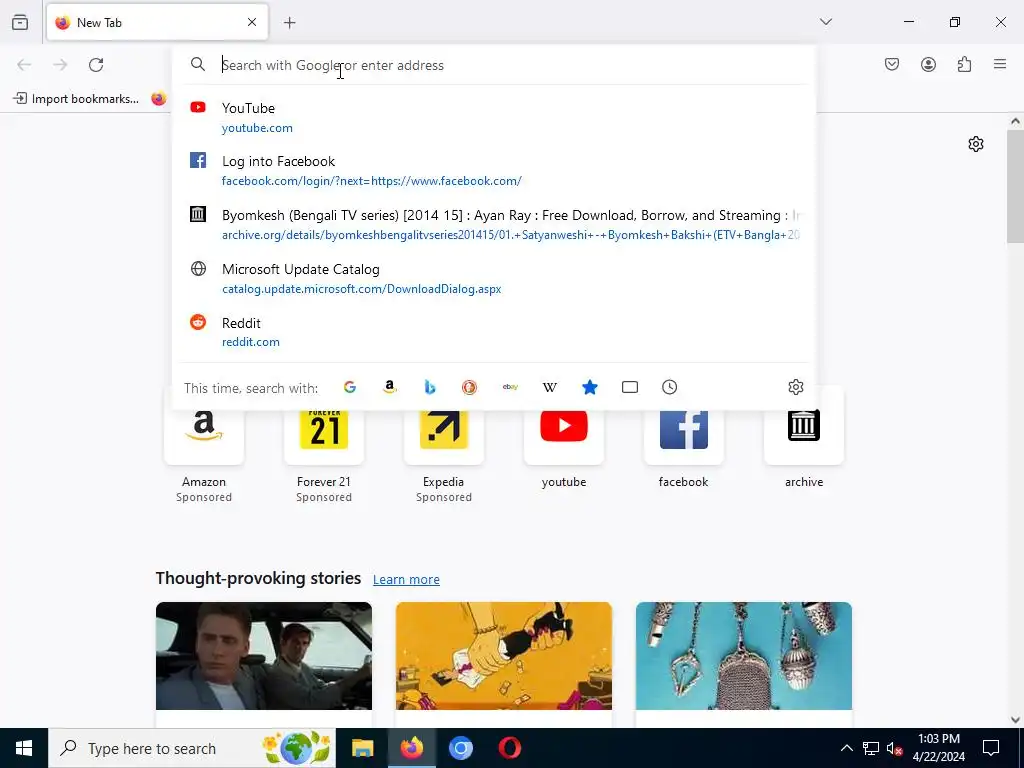Open new tab personalize gear icon
The height and width of the screenshot is (768, 1024).
(976, 144)
